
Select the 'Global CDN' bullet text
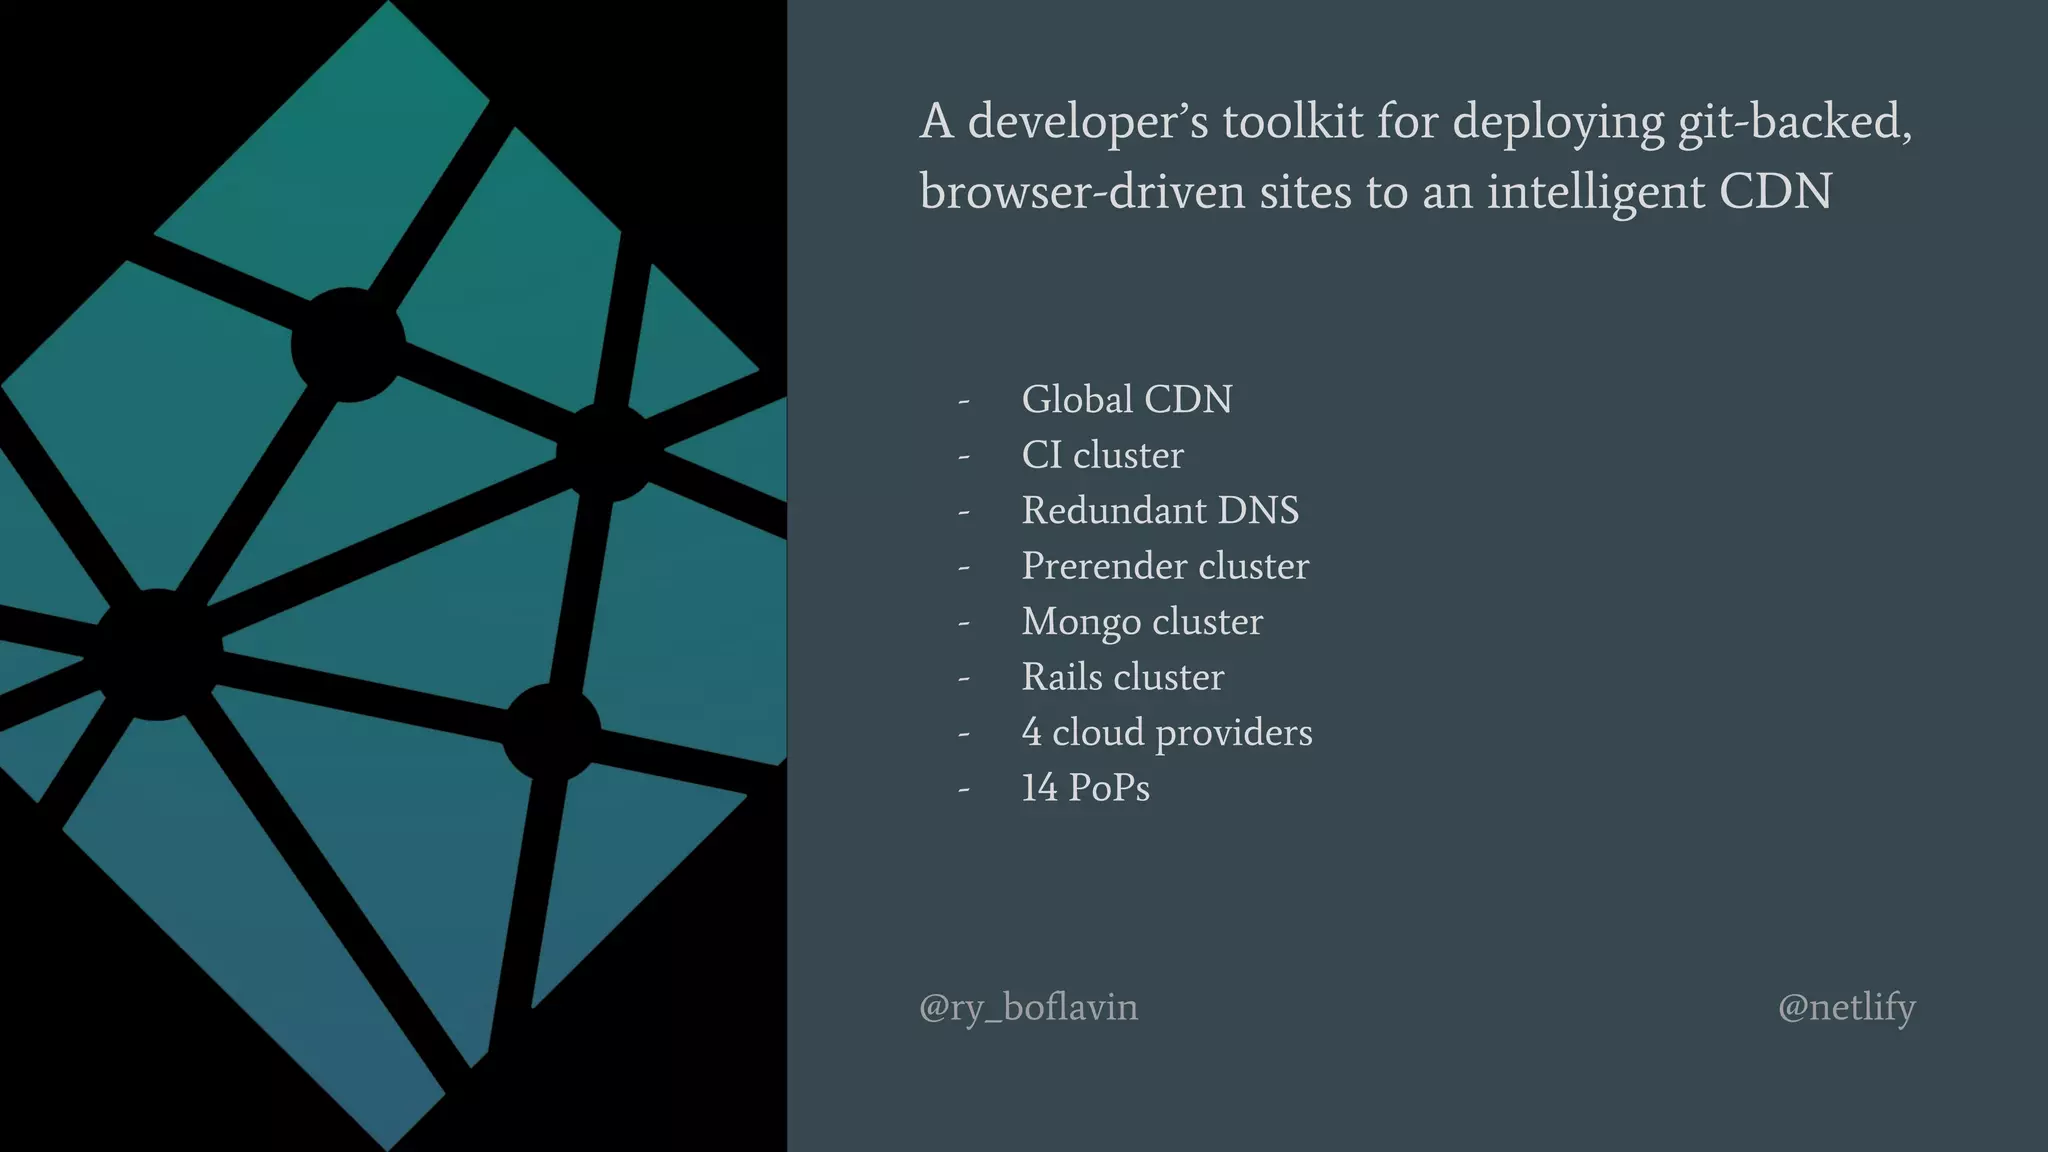(x=1127, y=399)
